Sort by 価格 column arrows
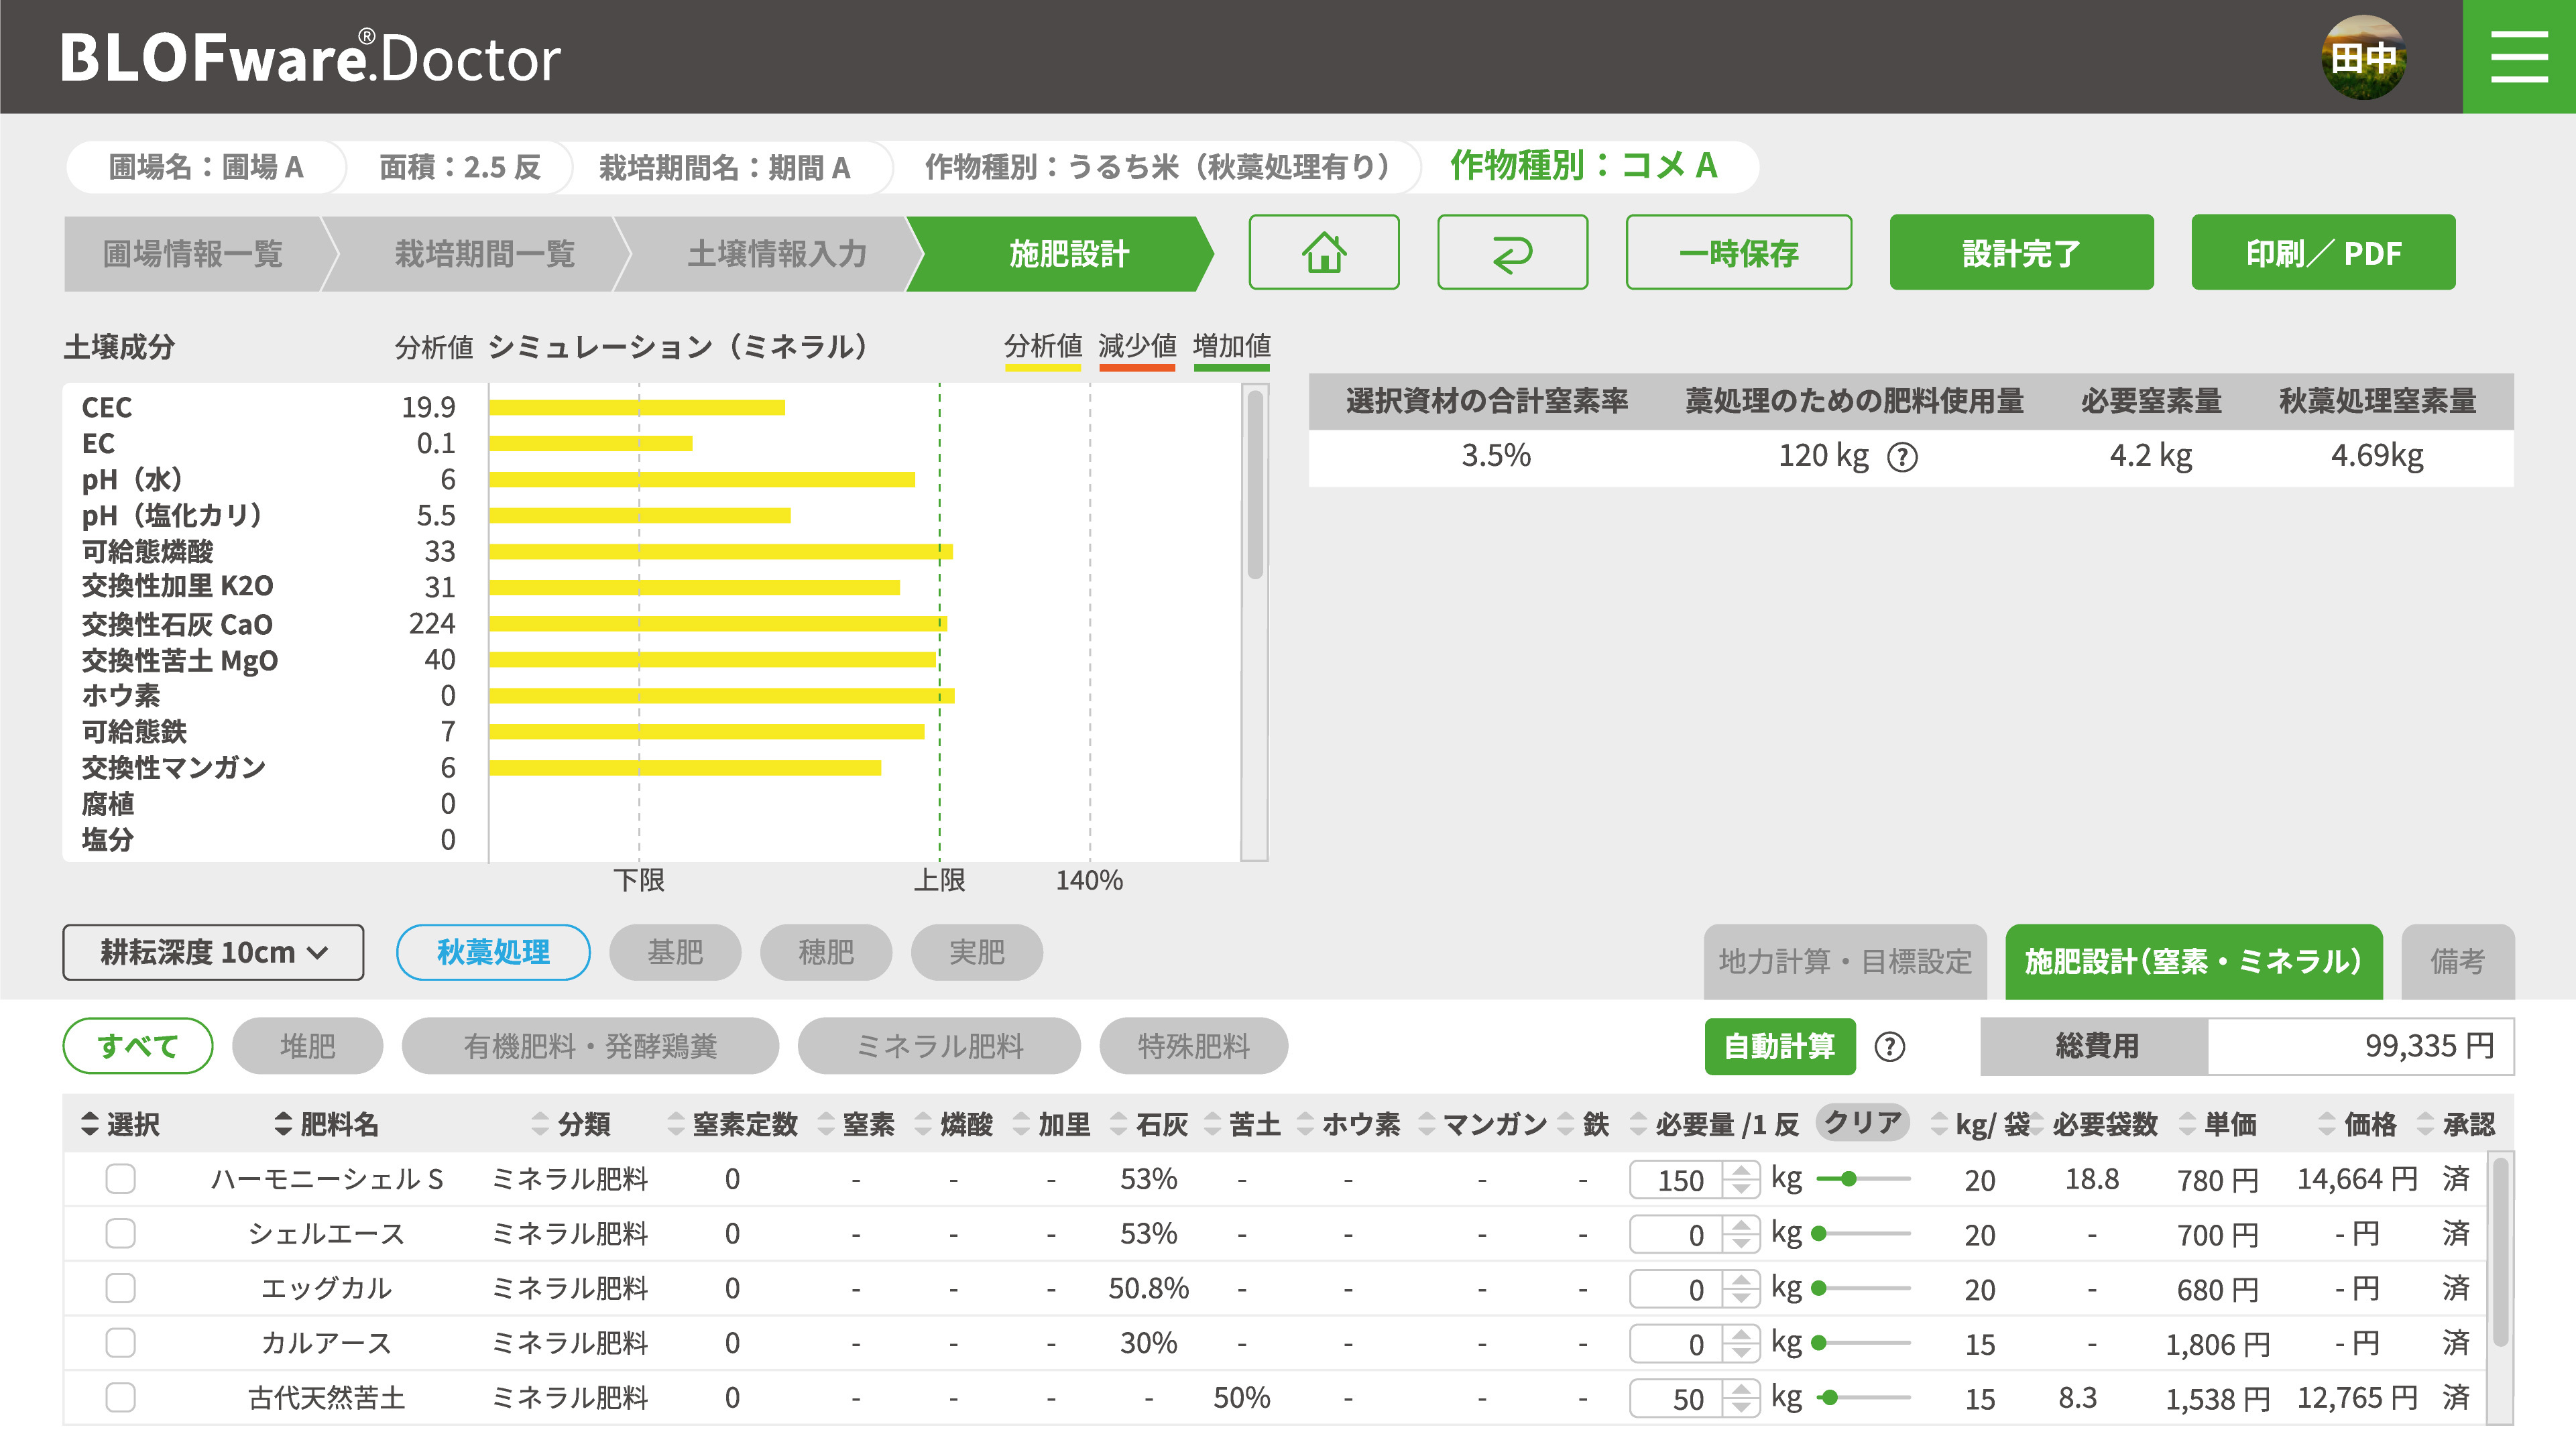This screenshot has height=1448, width=2576. tap(2327, 1124)
